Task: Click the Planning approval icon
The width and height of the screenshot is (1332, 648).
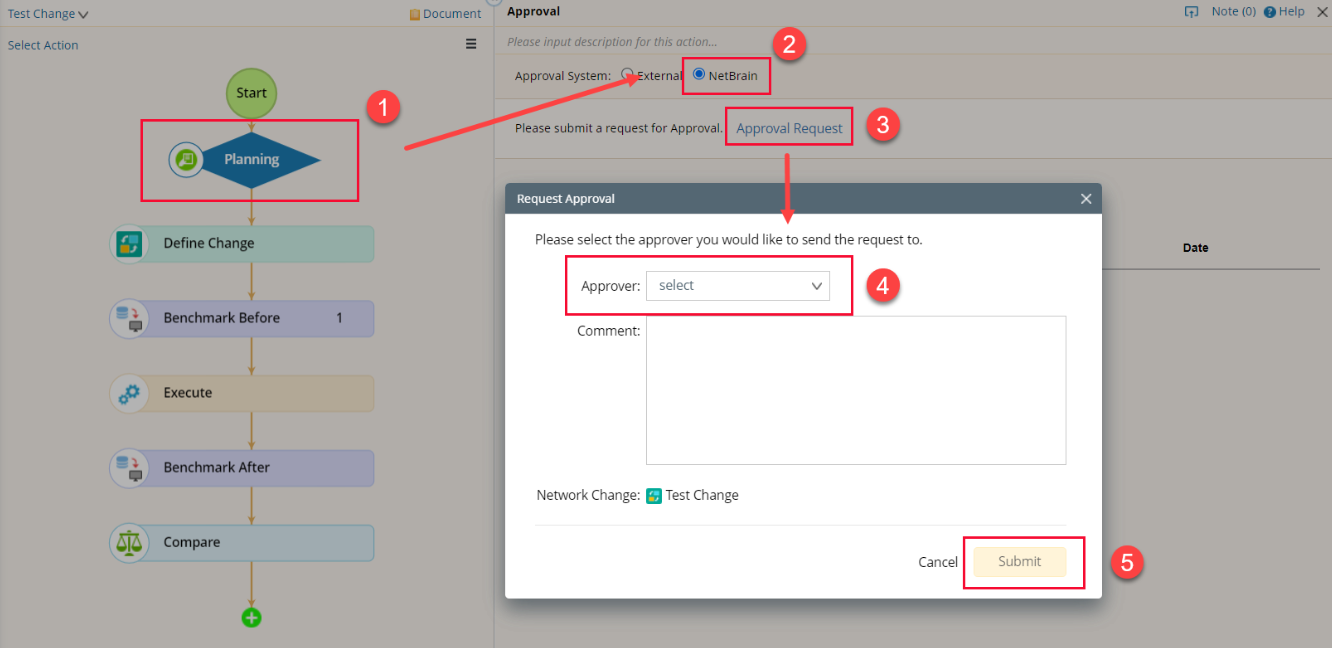Action: coord(185,159)
